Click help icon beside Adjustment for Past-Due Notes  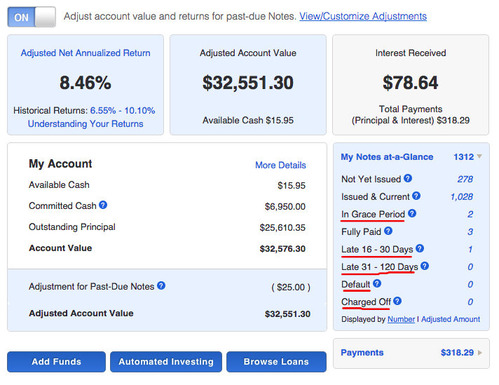point(161,286)
